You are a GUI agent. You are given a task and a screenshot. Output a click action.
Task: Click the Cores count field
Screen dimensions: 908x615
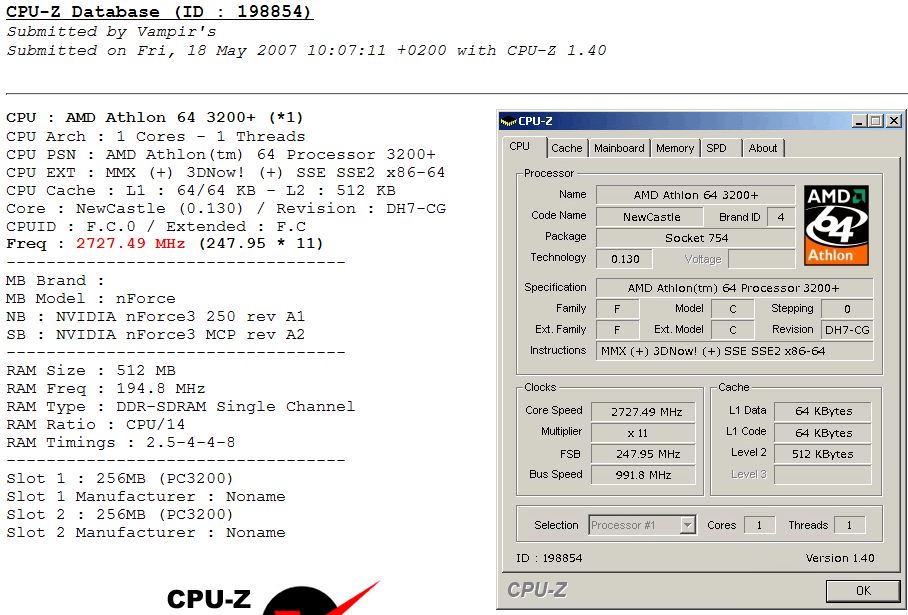[759, 525]
